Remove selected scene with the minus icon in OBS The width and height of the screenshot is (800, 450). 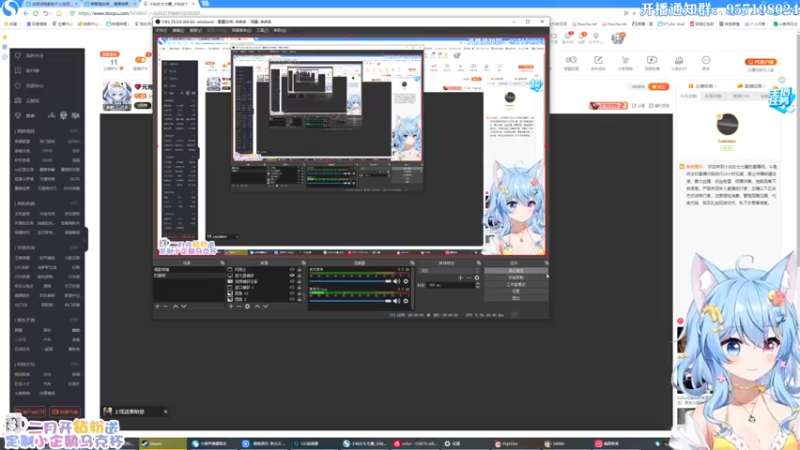[x=166, y=306]
